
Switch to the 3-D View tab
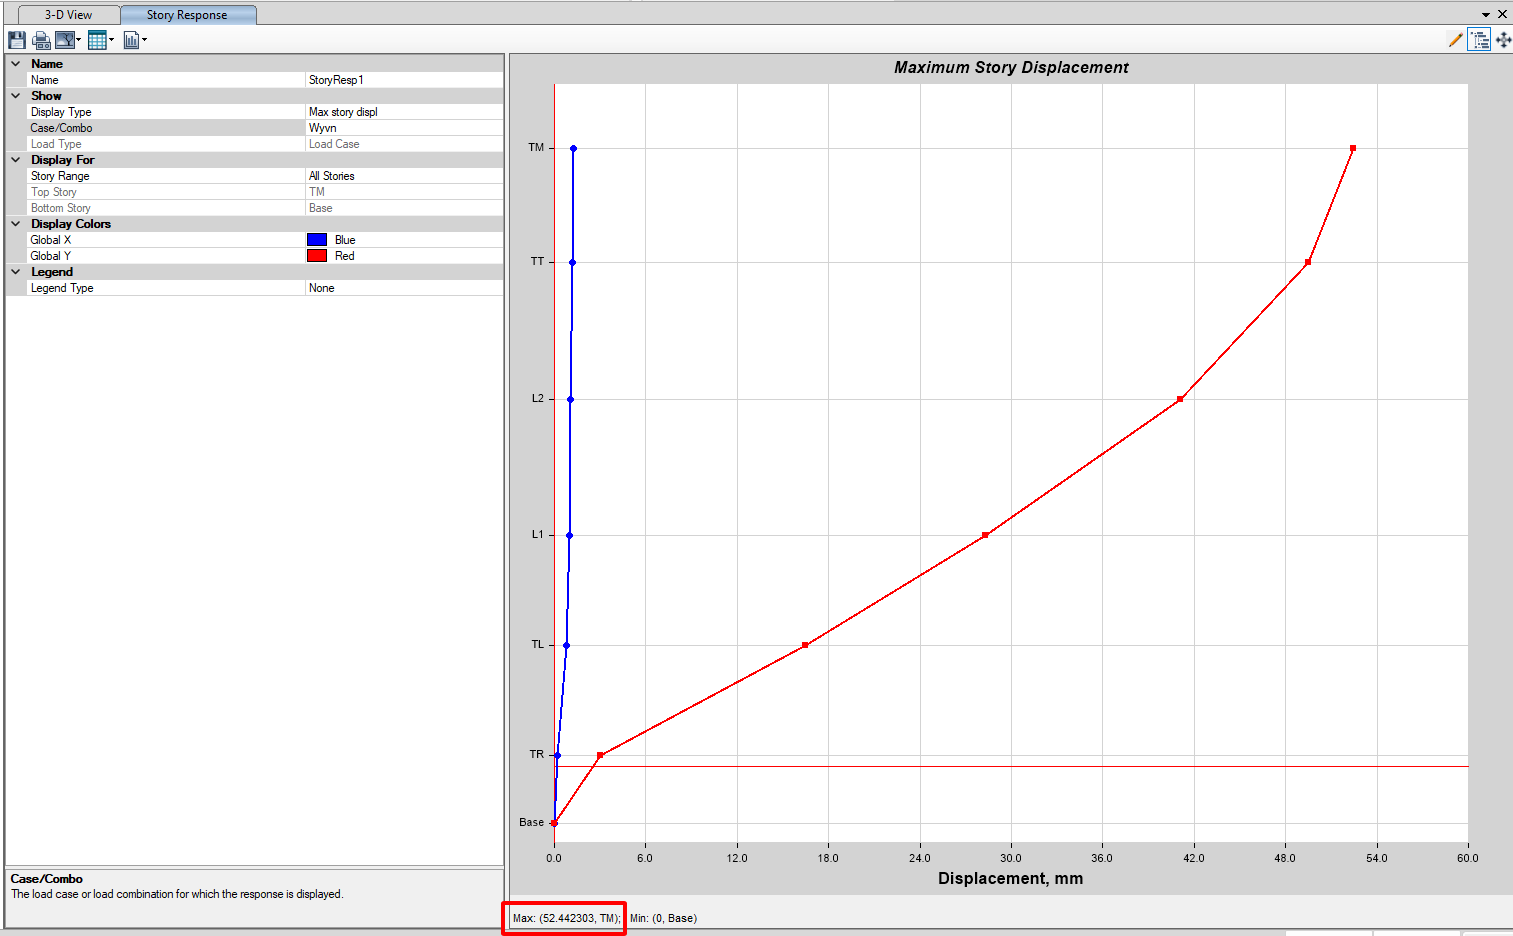pos(68,15)
